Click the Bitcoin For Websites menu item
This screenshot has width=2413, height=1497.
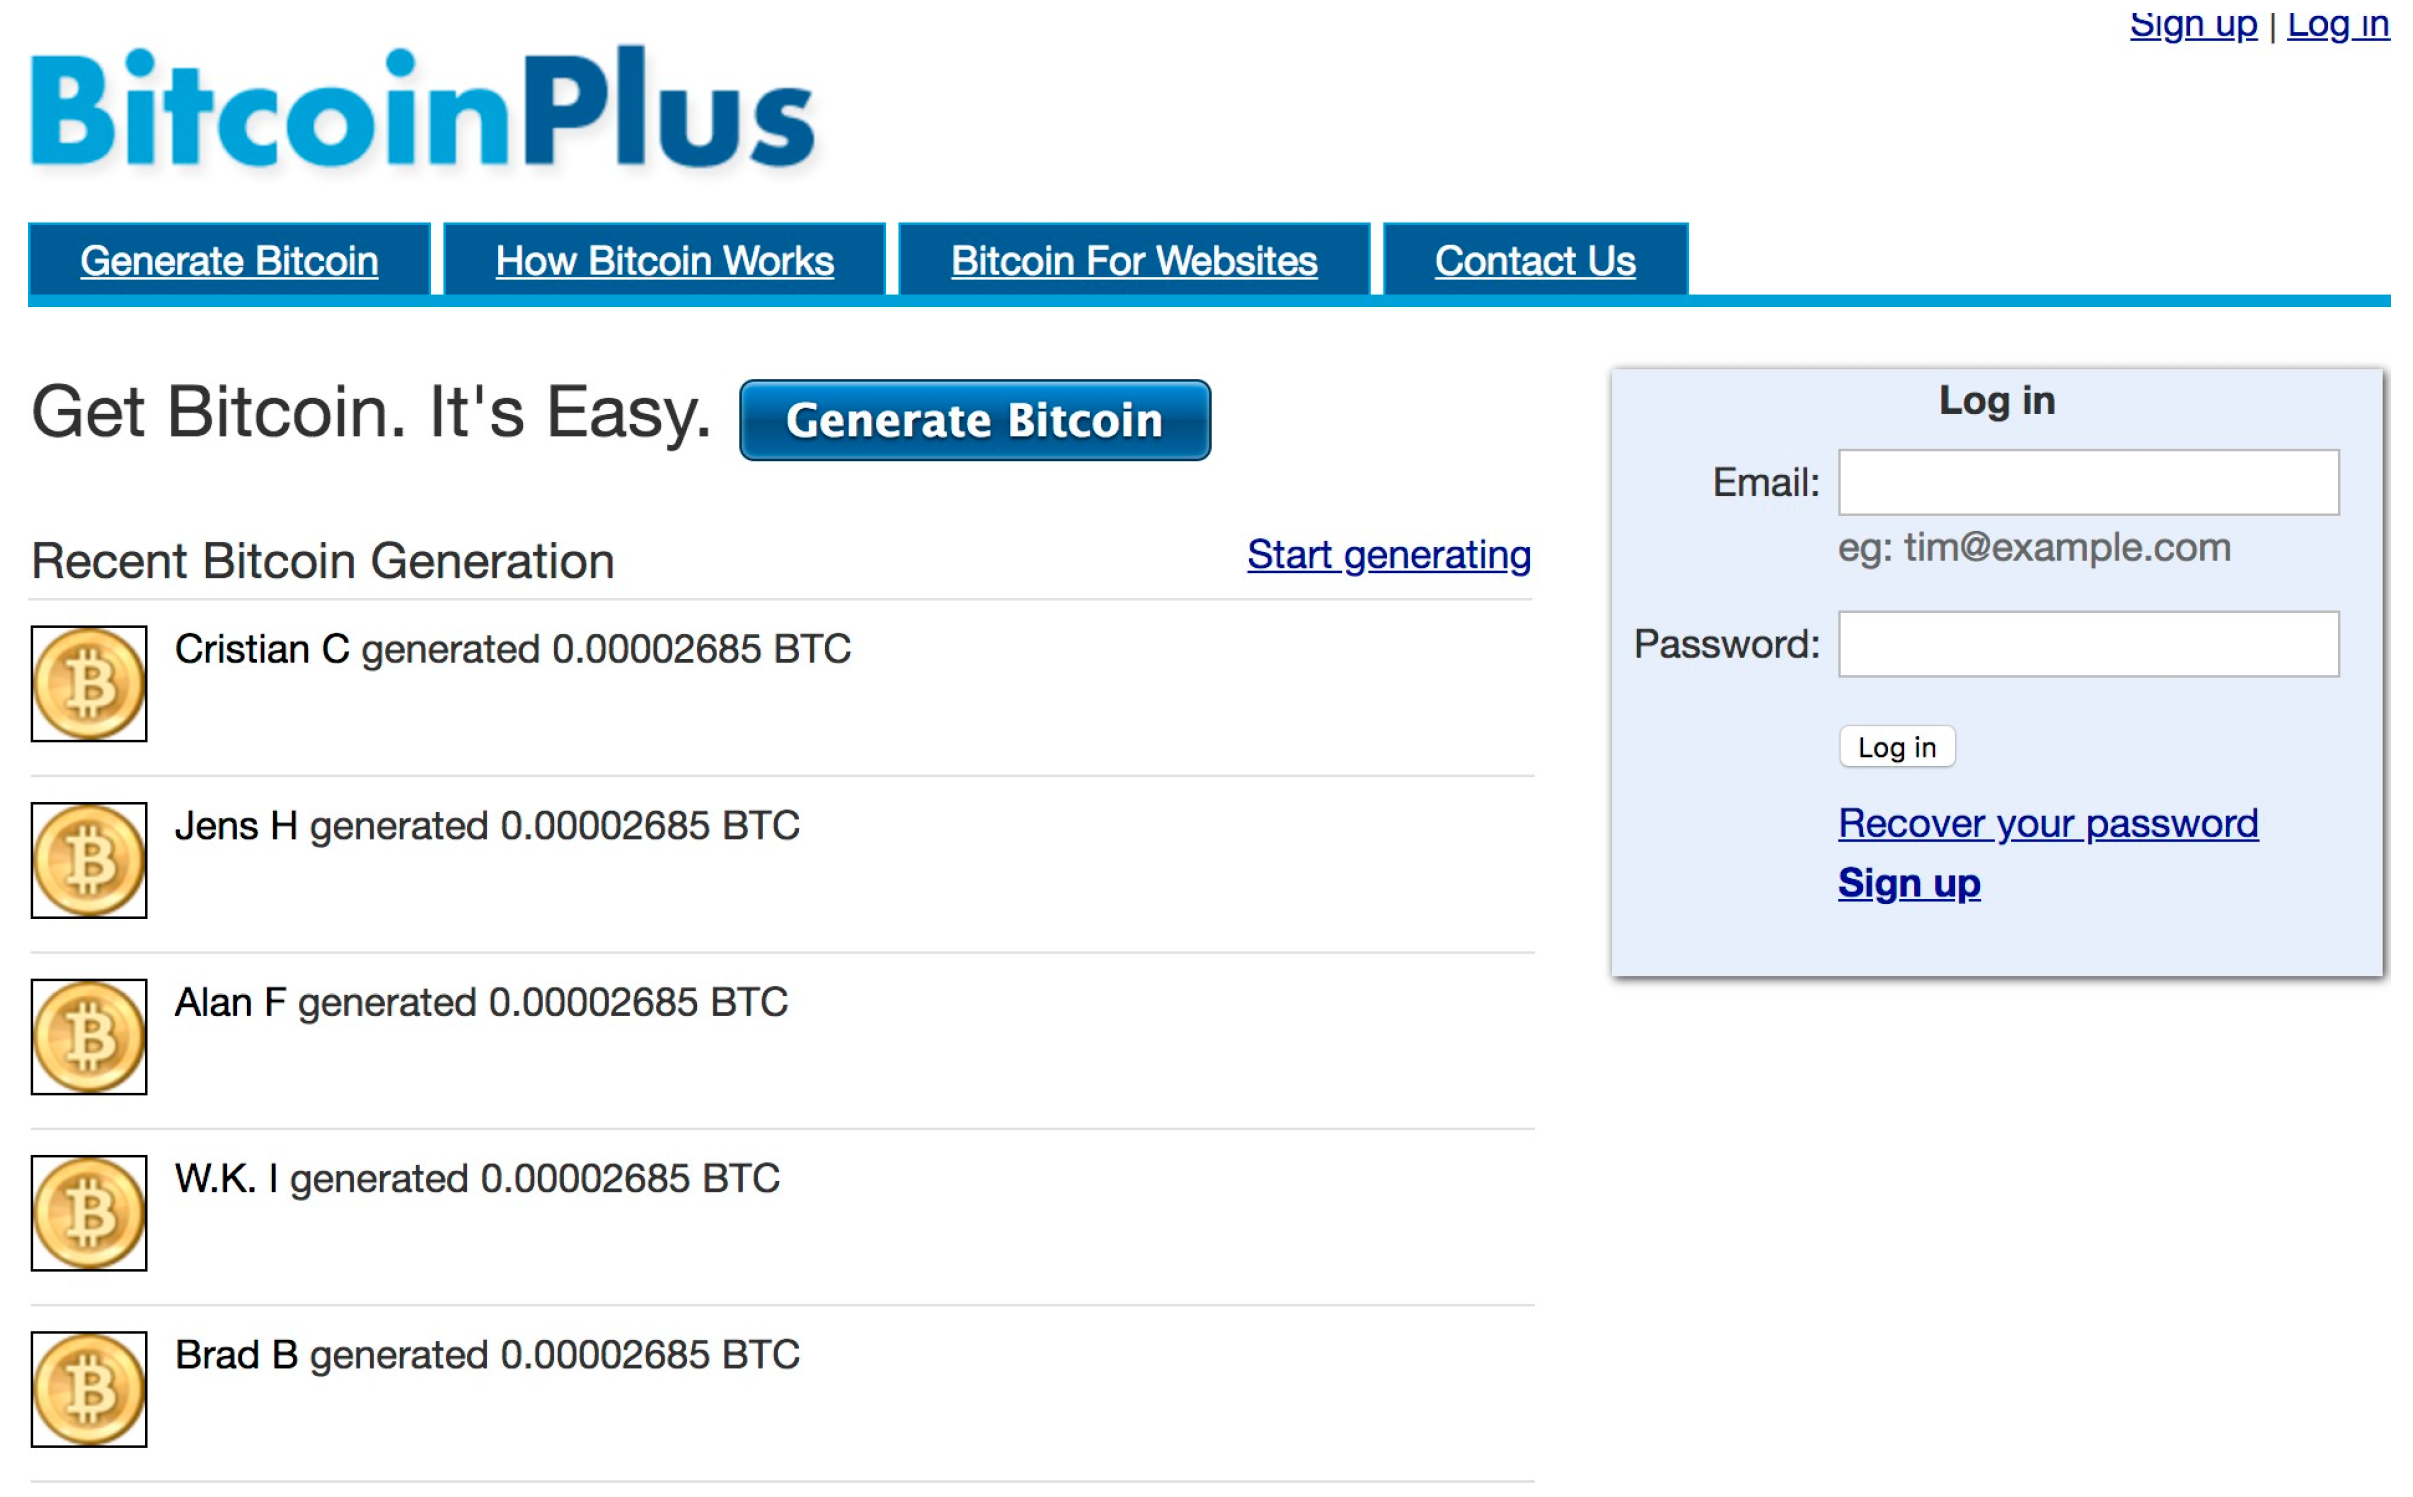coord(1131,259)
